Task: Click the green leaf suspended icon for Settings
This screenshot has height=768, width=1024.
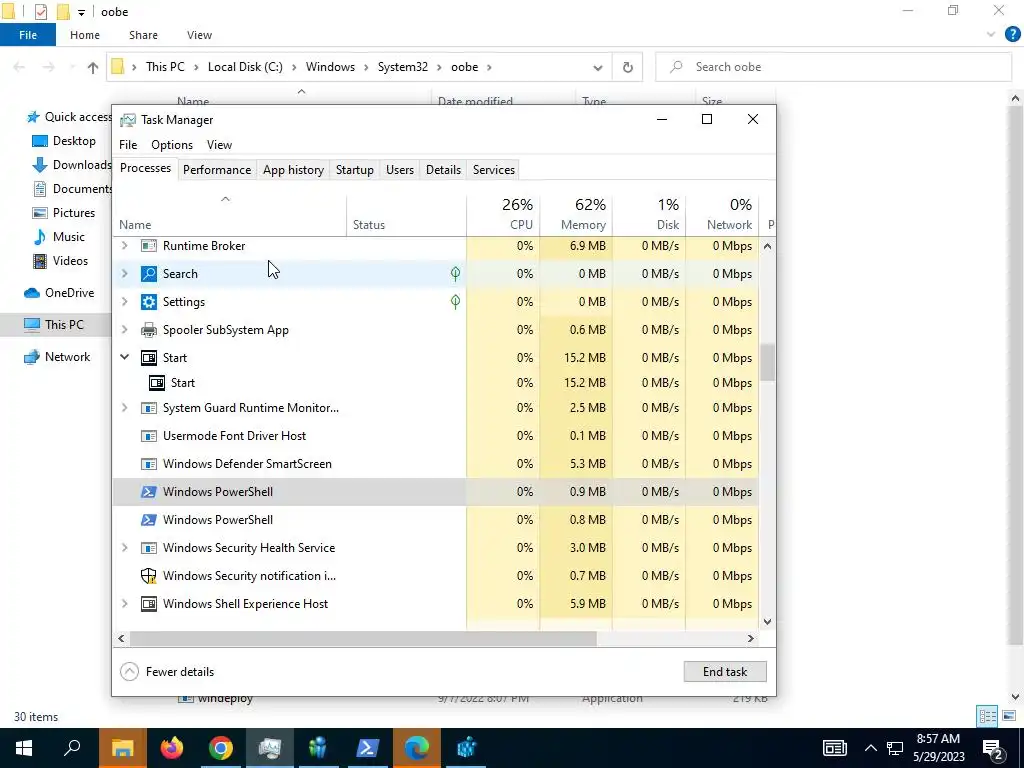Action: [x=455, y=302]
